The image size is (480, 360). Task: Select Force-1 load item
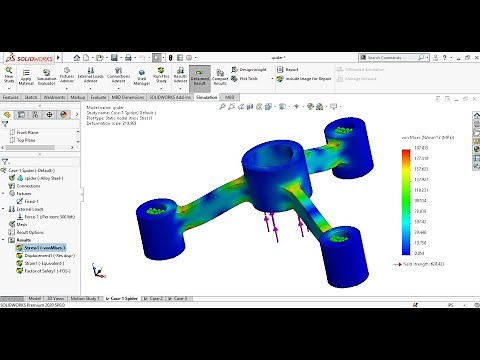(46, 217)
